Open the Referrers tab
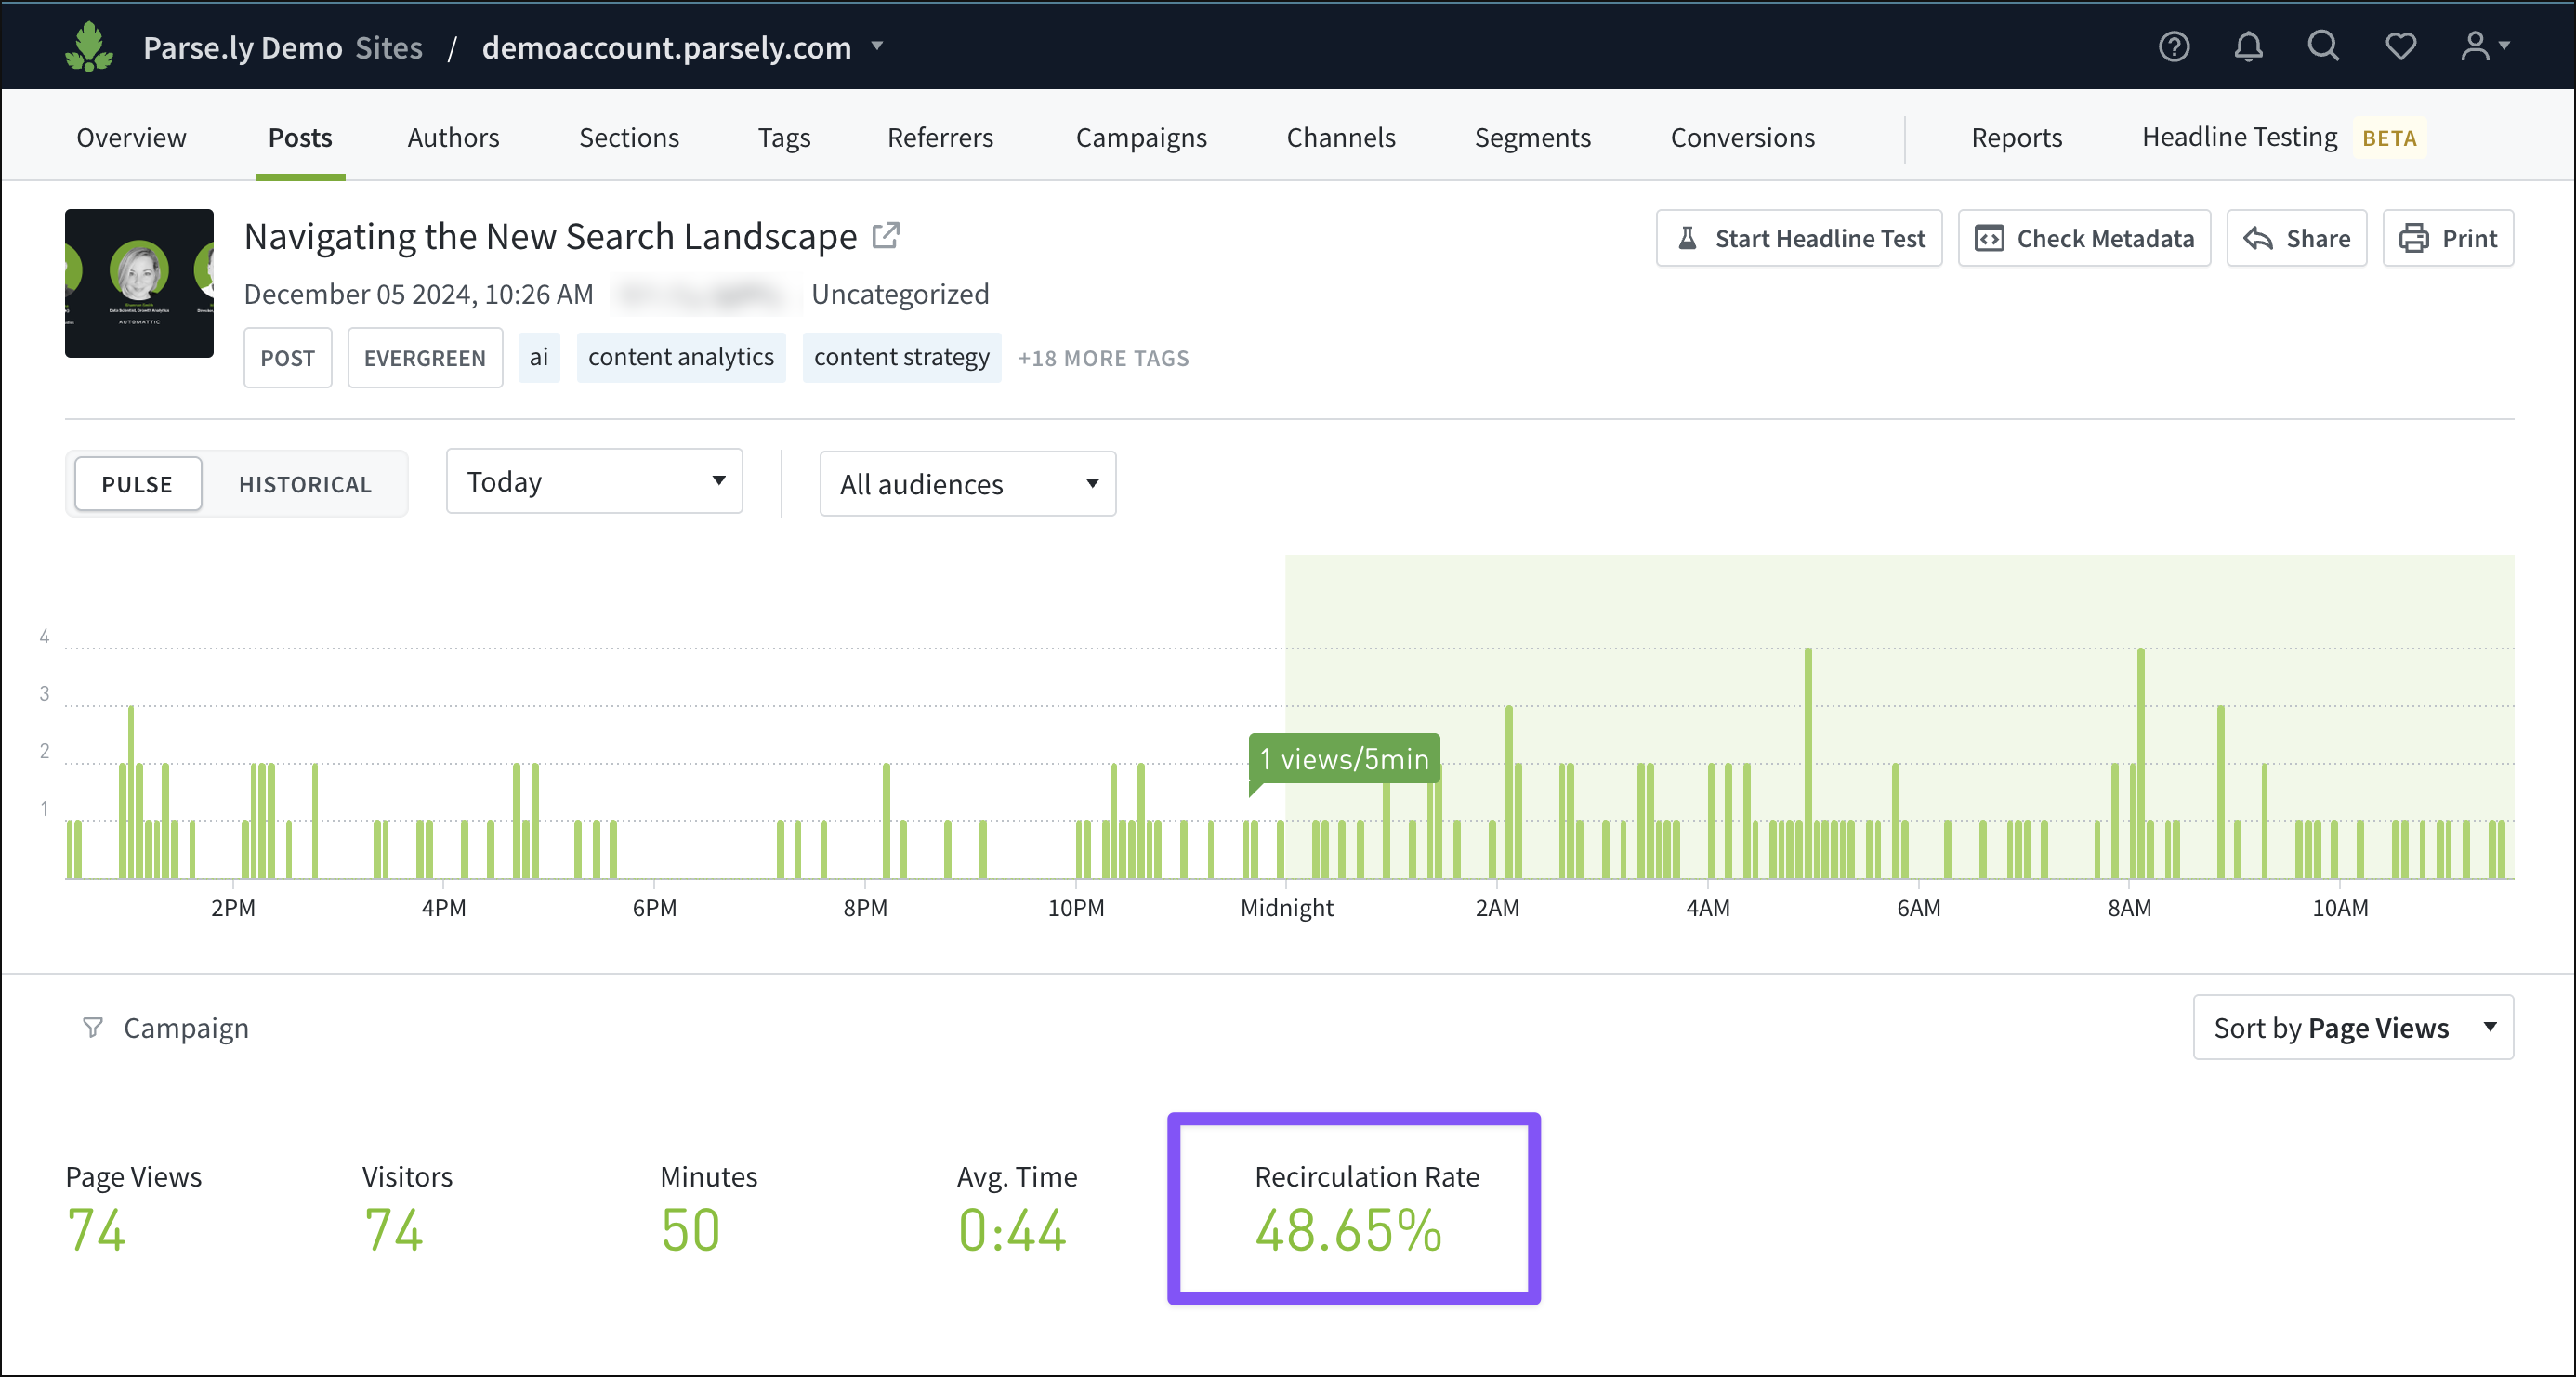 pos(940,137)
